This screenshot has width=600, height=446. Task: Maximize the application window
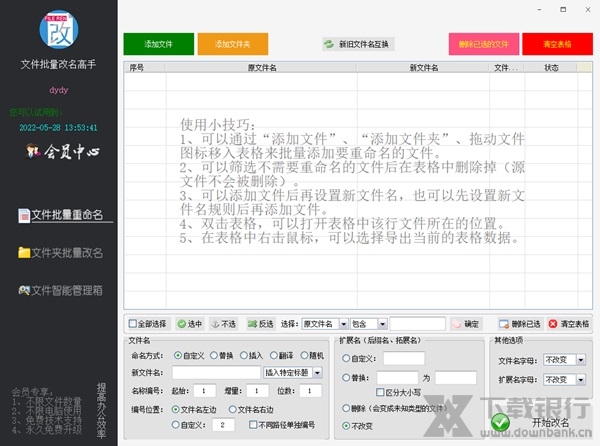coord(563,10)
